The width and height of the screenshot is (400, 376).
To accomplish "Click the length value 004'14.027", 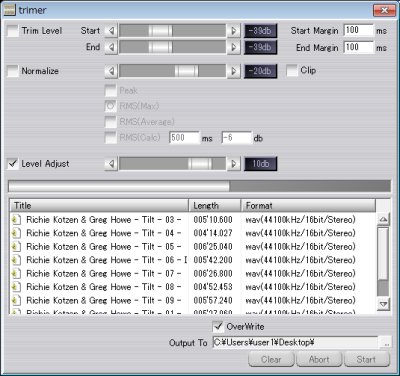I will click(213, 233).
